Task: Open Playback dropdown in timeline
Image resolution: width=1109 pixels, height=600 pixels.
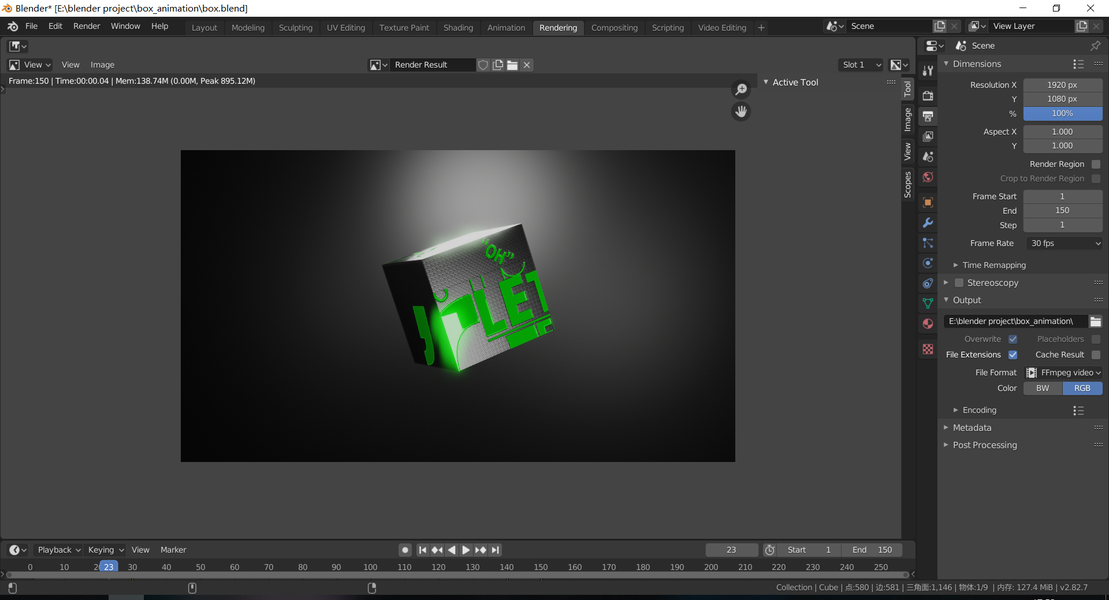Action: click(59, 550)
